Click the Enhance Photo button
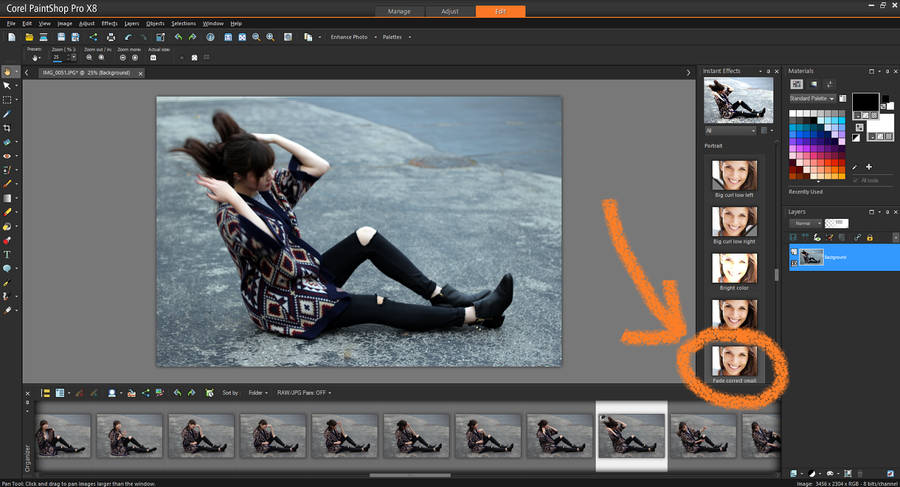 click(348, 37)
